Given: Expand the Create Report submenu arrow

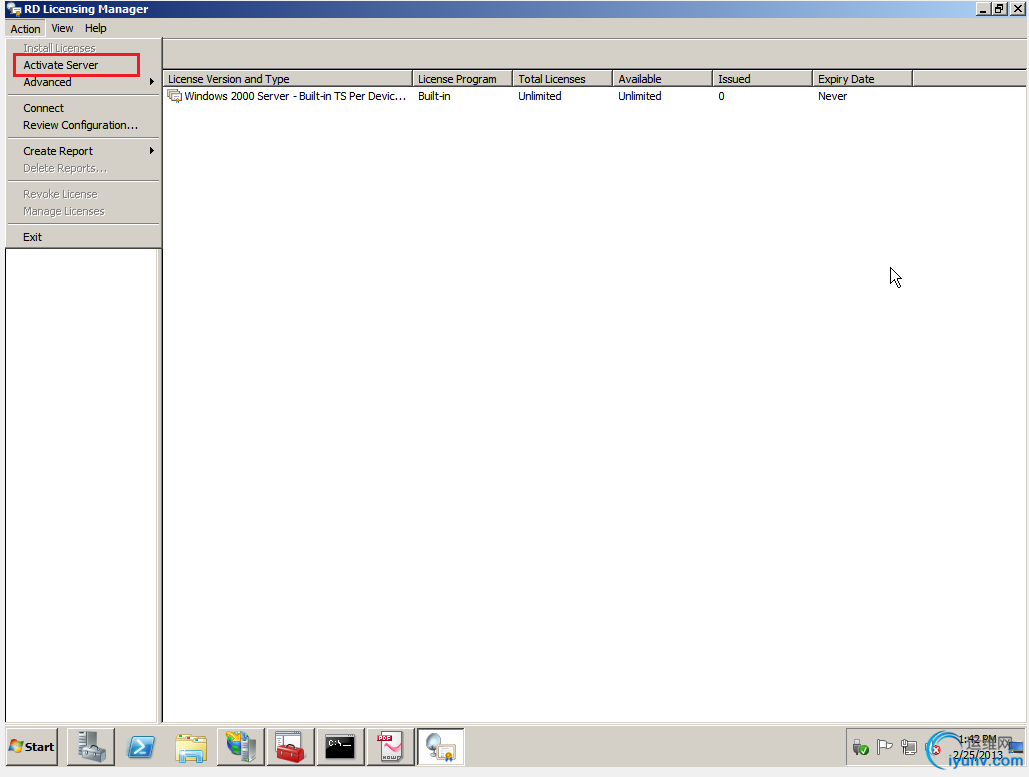Looking at the screenshot, I should pyautogui.click(x=152, y=151).
